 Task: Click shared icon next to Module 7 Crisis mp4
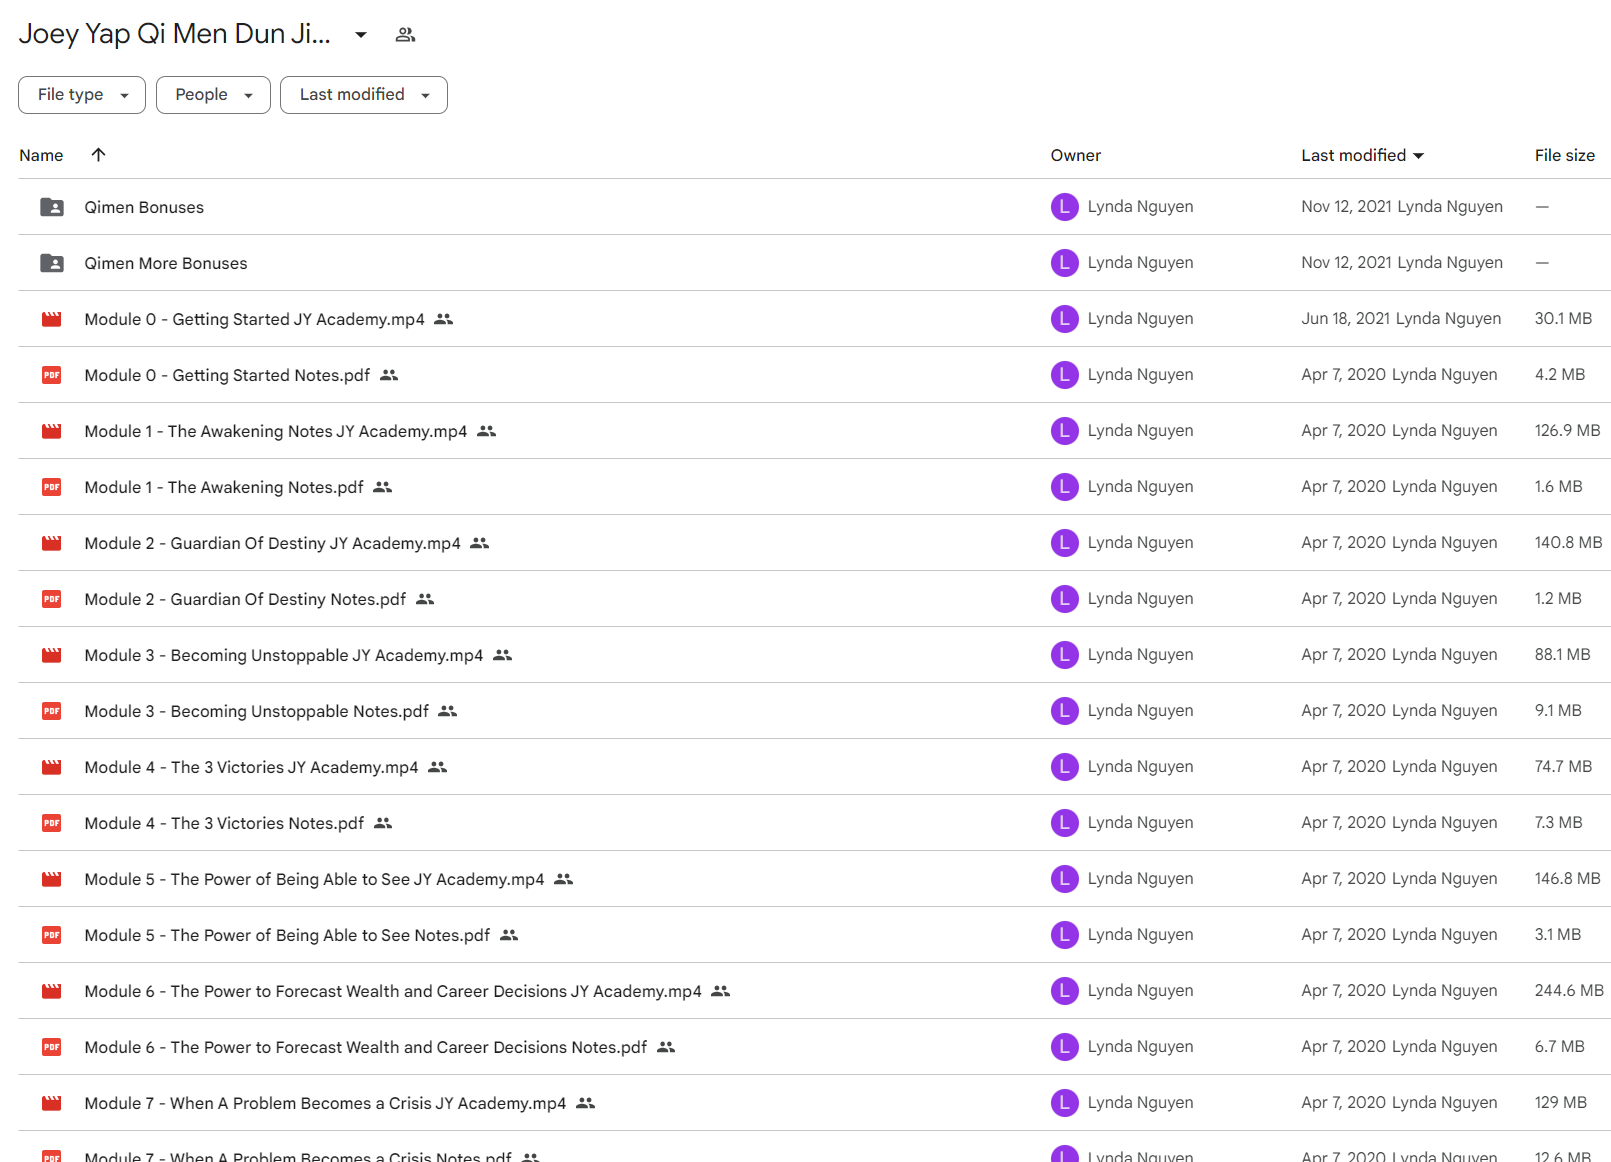pyautogui.click(x=586, y=1103)
